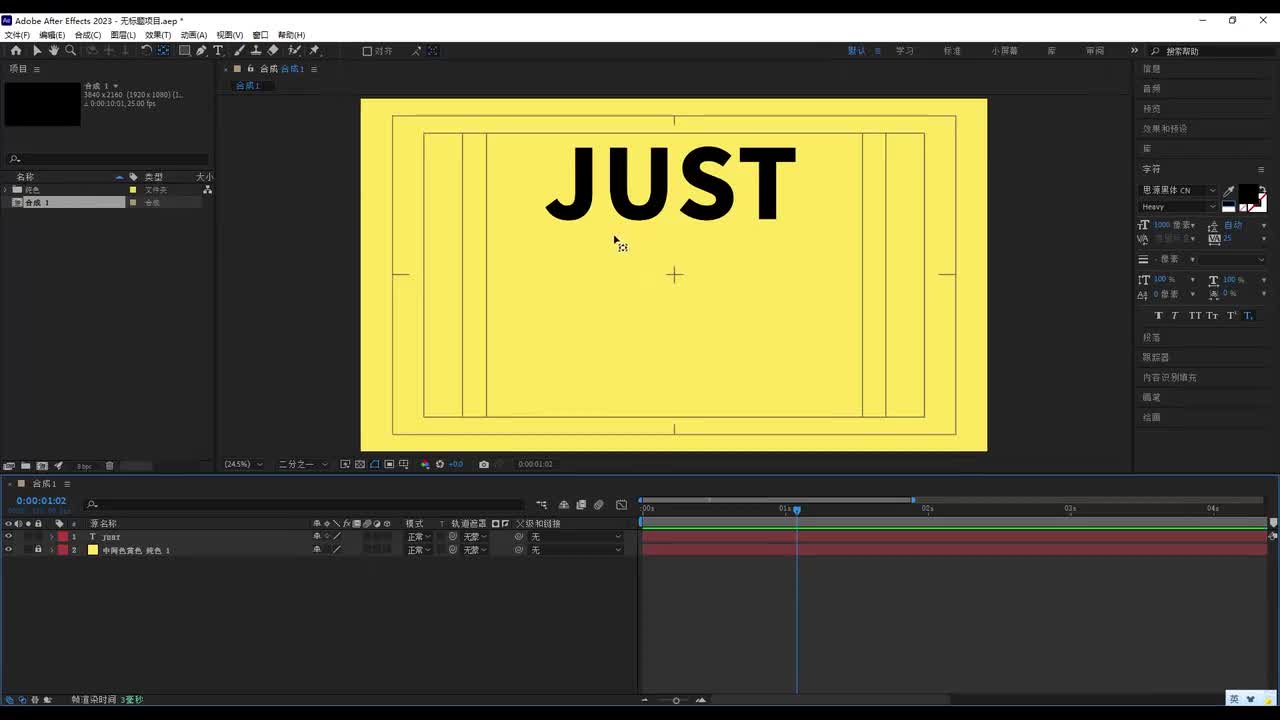
Task: Switch to the 小屏幕 workspace
Action: tap(1004, 51)
